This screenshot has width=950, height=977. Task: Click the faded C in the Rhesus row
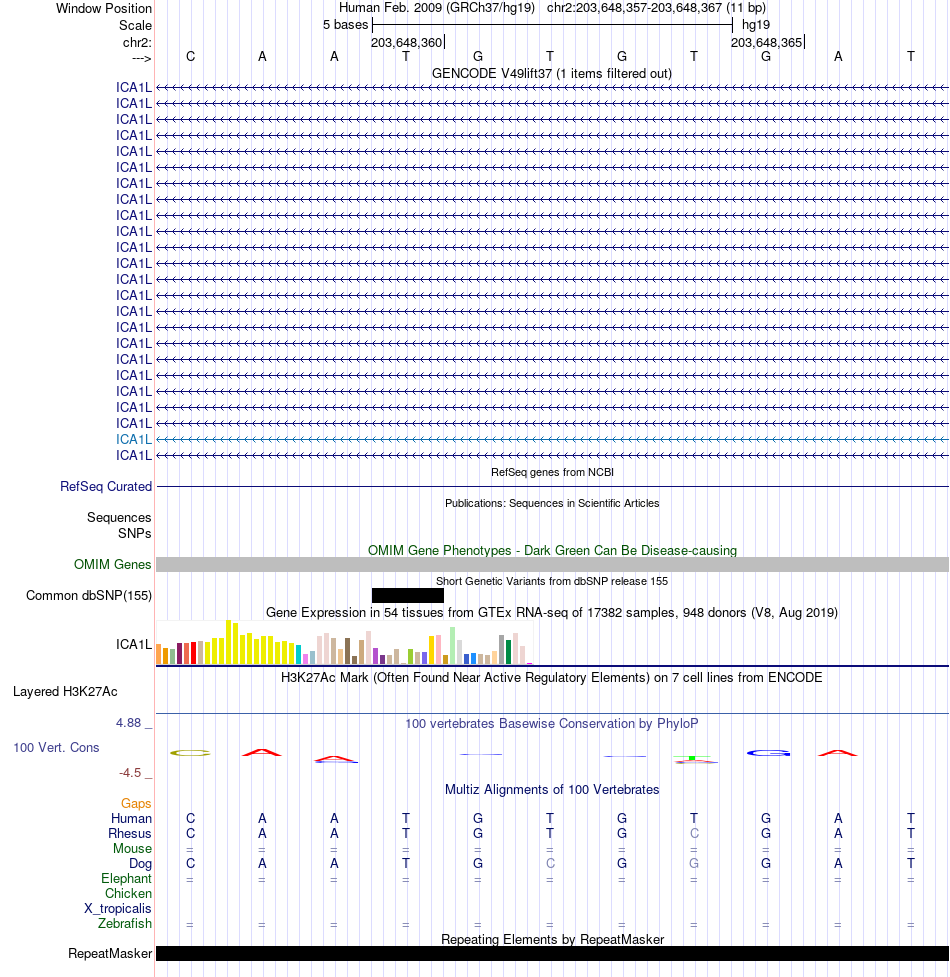point(694,834)
